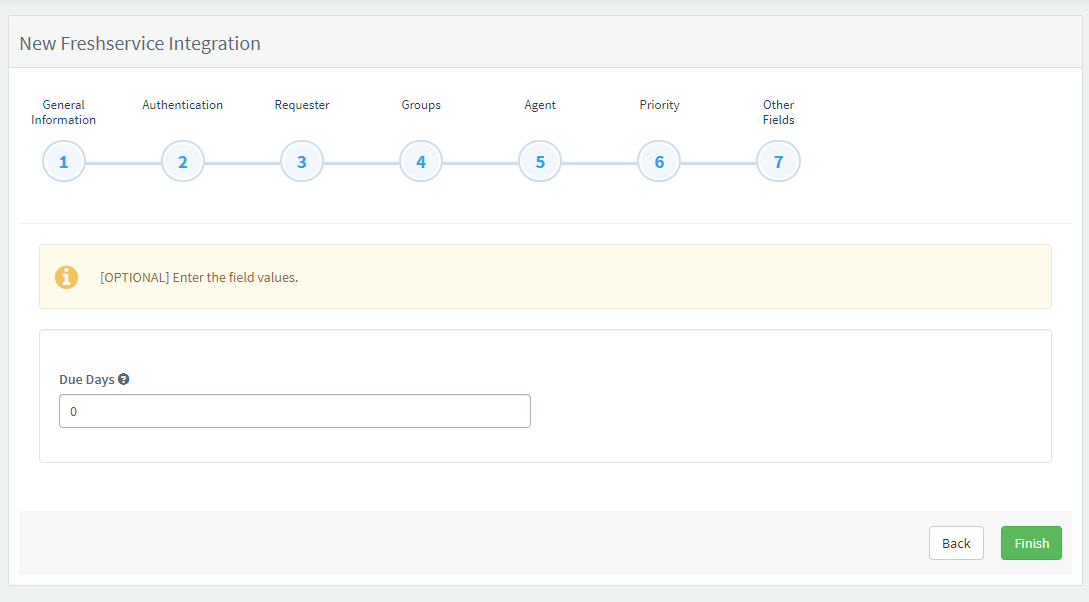1089x602 pixels.
Task: Open step 6 Priority circle
Action: point(659,162)
